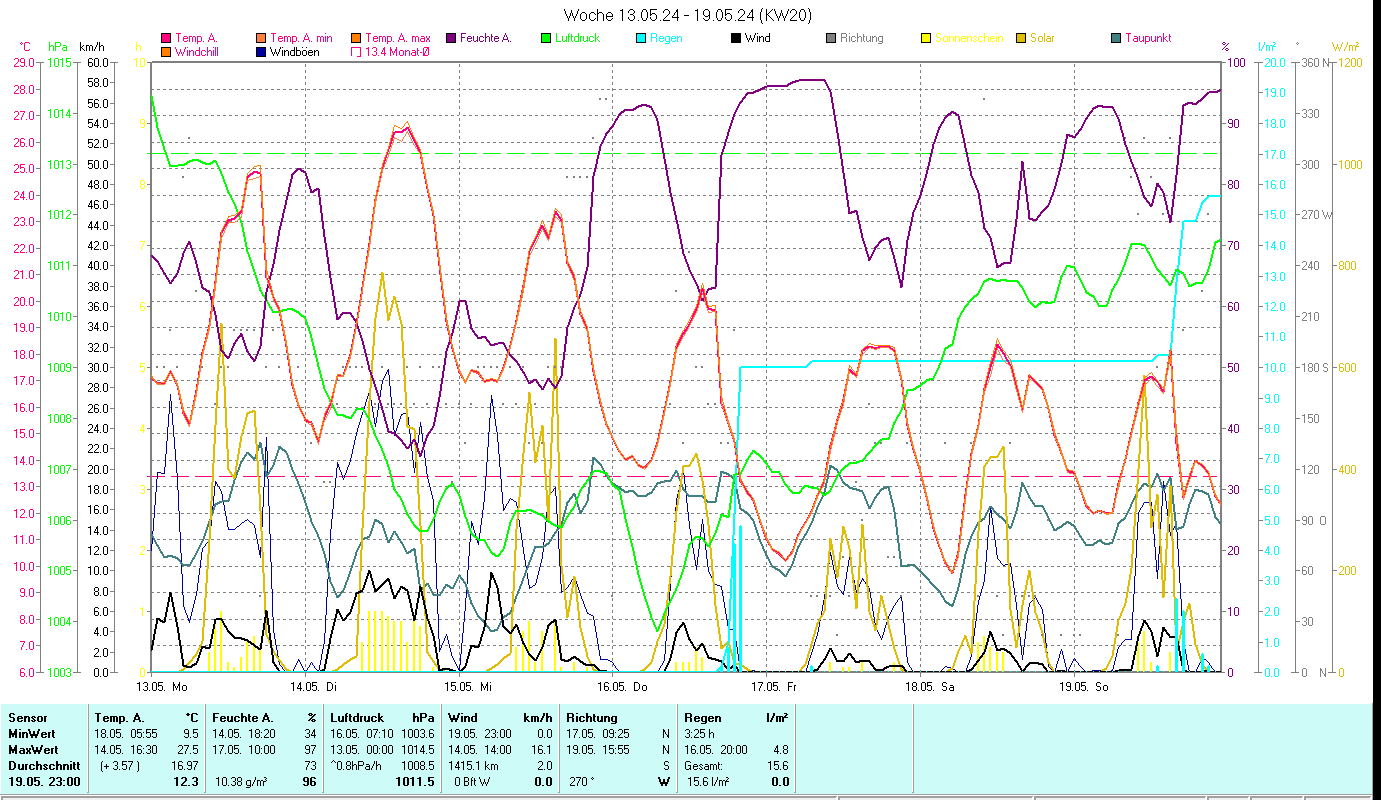Click the '13.05. Mo' day label on the time axis
This screenshot has height=800, width=1381.
(x=162, y=687)
